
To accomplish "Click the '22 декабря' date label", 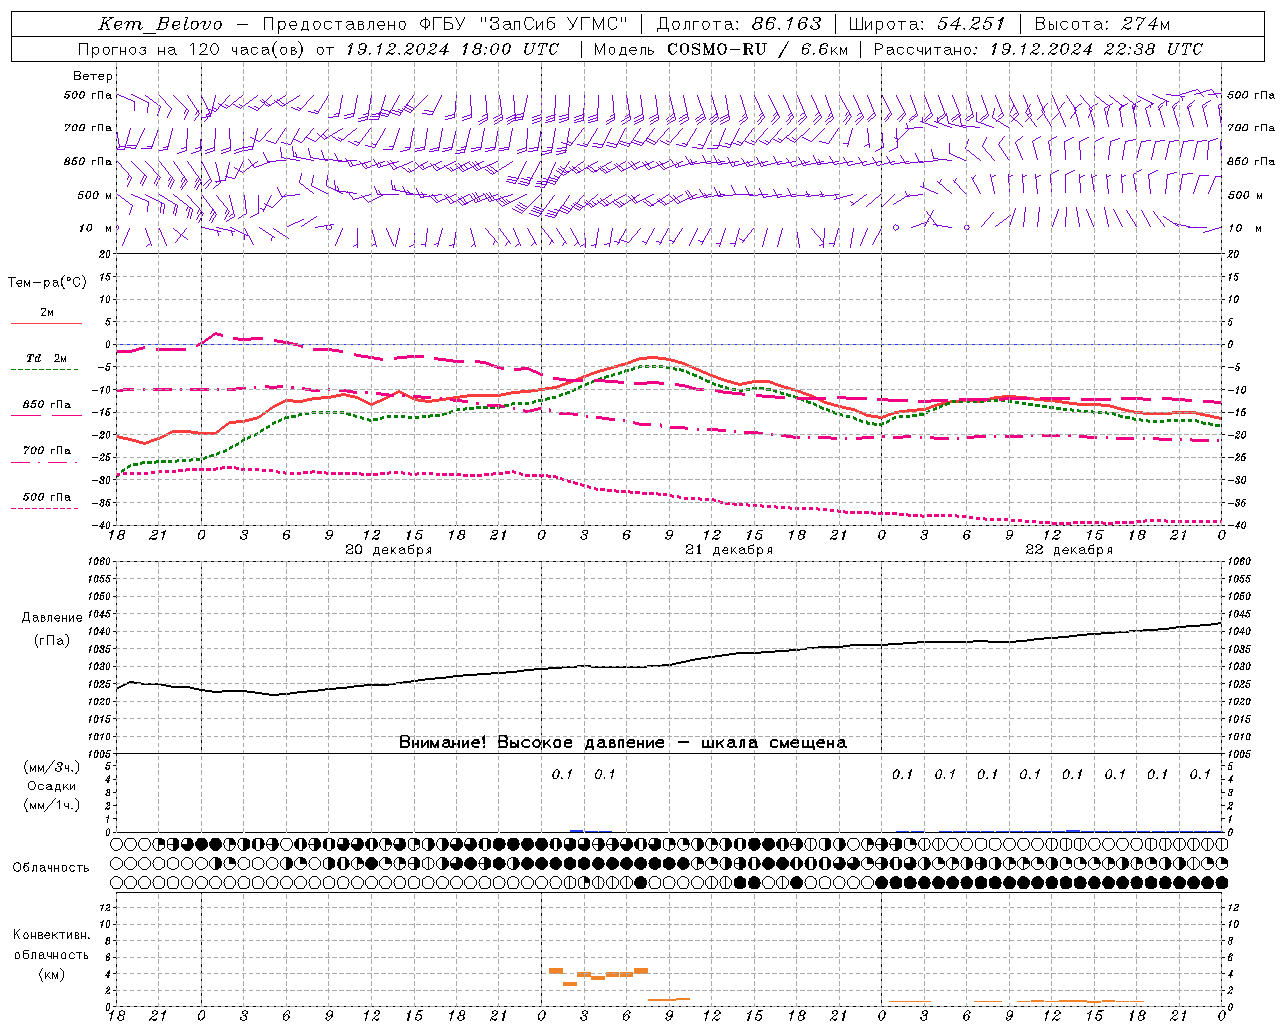I will click(x=1069, y=550).
